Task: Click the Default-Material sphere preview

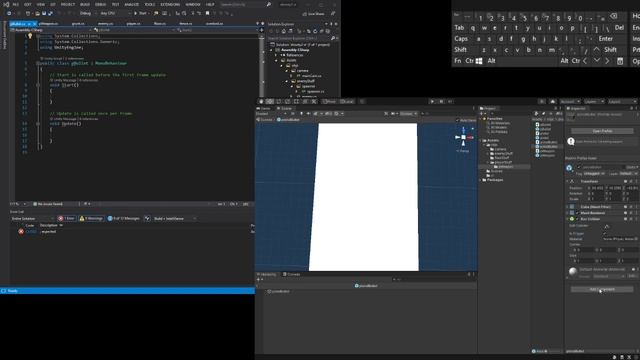Action: [573, 271]
